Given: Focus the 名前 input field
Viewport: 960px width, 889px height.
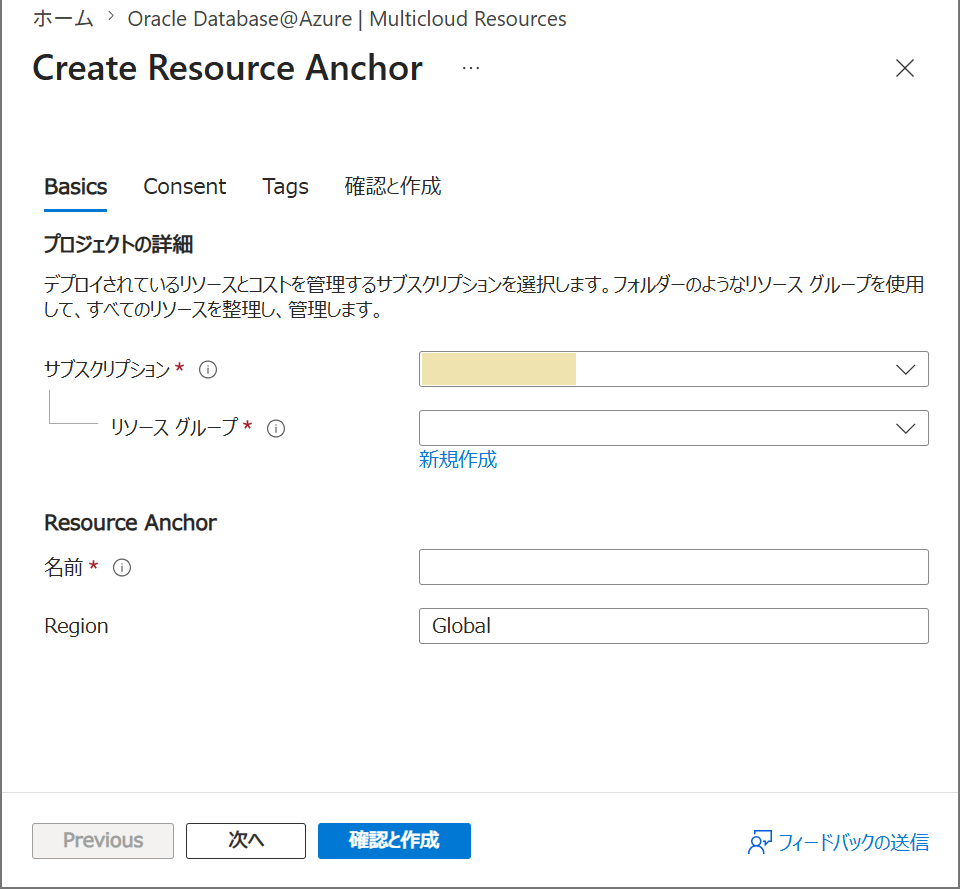Looking at the screenshot, I should (x=673, y=567).
